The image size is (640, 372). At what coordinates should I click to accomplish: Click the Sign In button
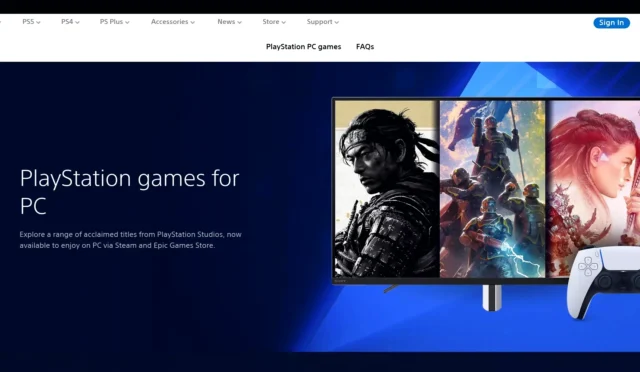coord(611,22)
